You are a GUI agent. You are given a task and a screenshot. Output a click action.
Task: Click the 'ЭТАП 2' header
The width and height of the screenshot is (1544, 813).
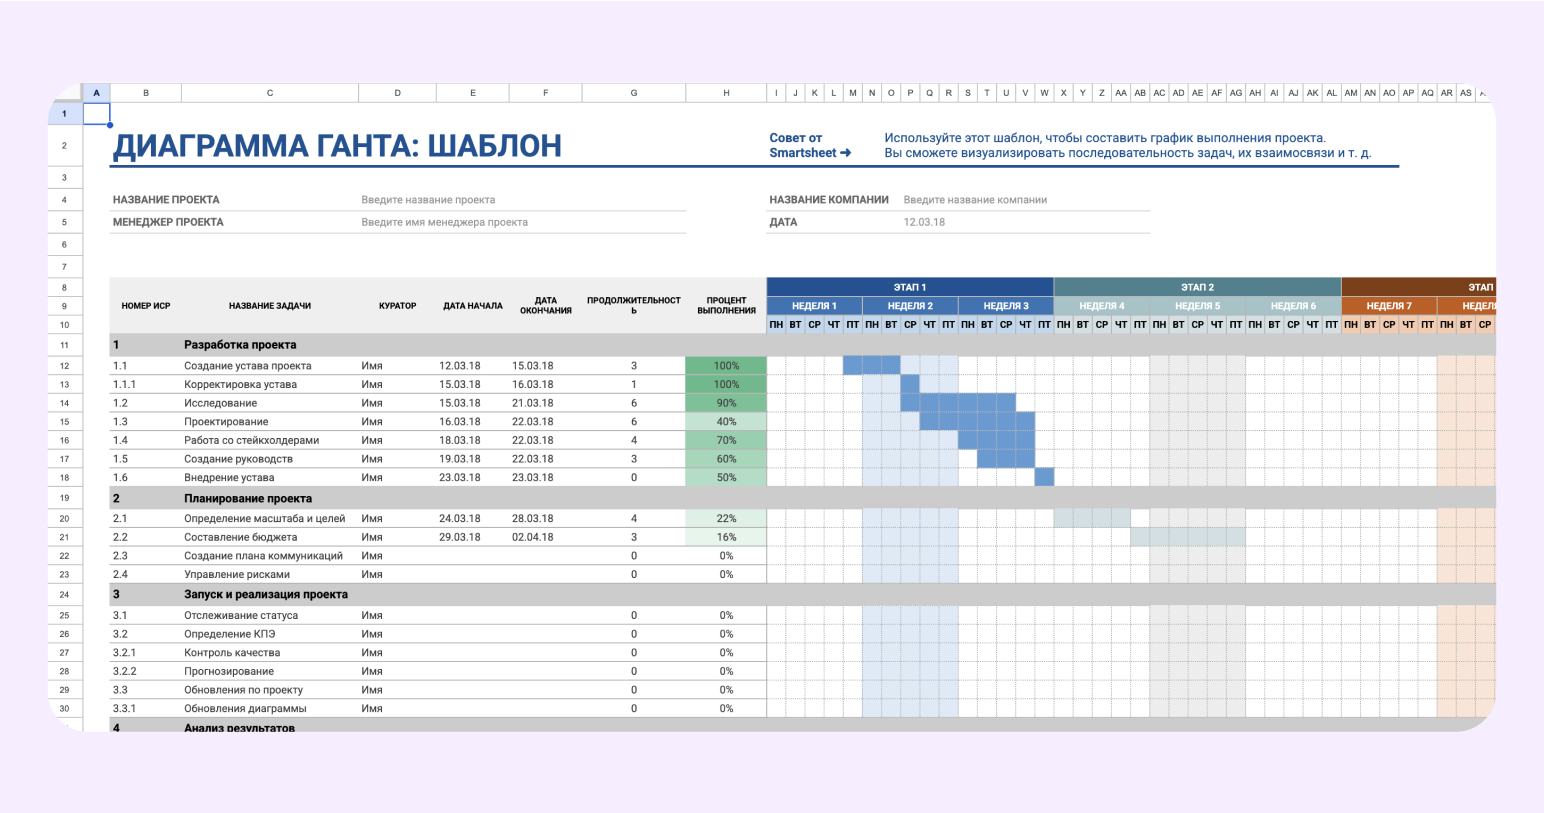point(1197,287)
